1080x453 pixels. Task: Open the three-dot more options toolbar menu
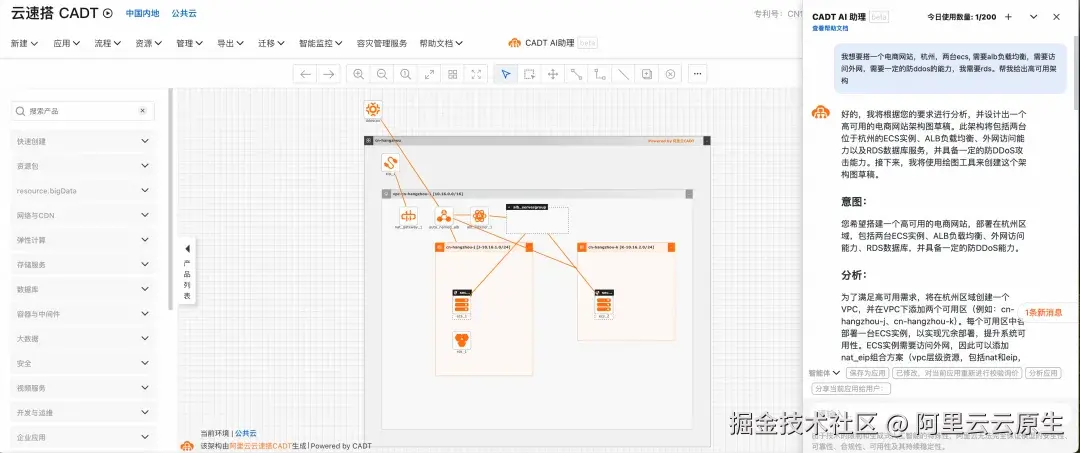point(698,74)
